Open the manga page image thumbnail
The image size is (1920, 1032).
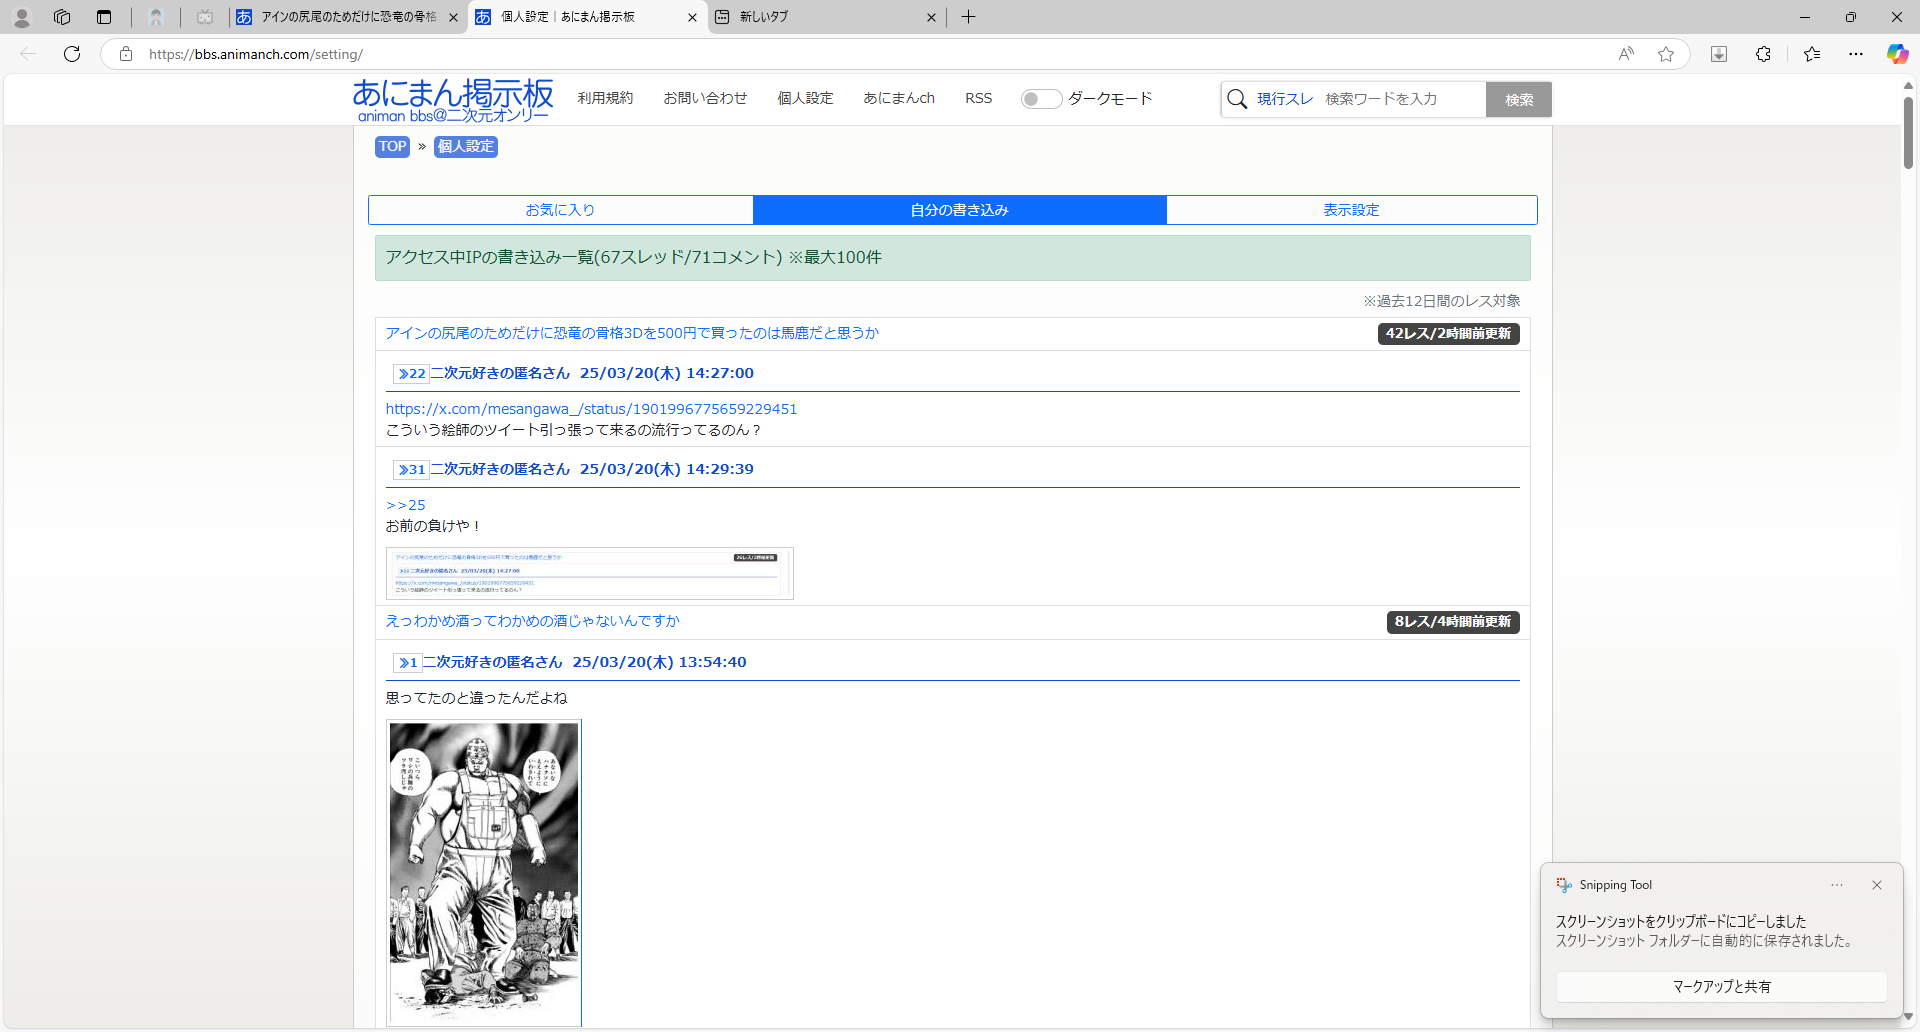[x=484, y=873]
